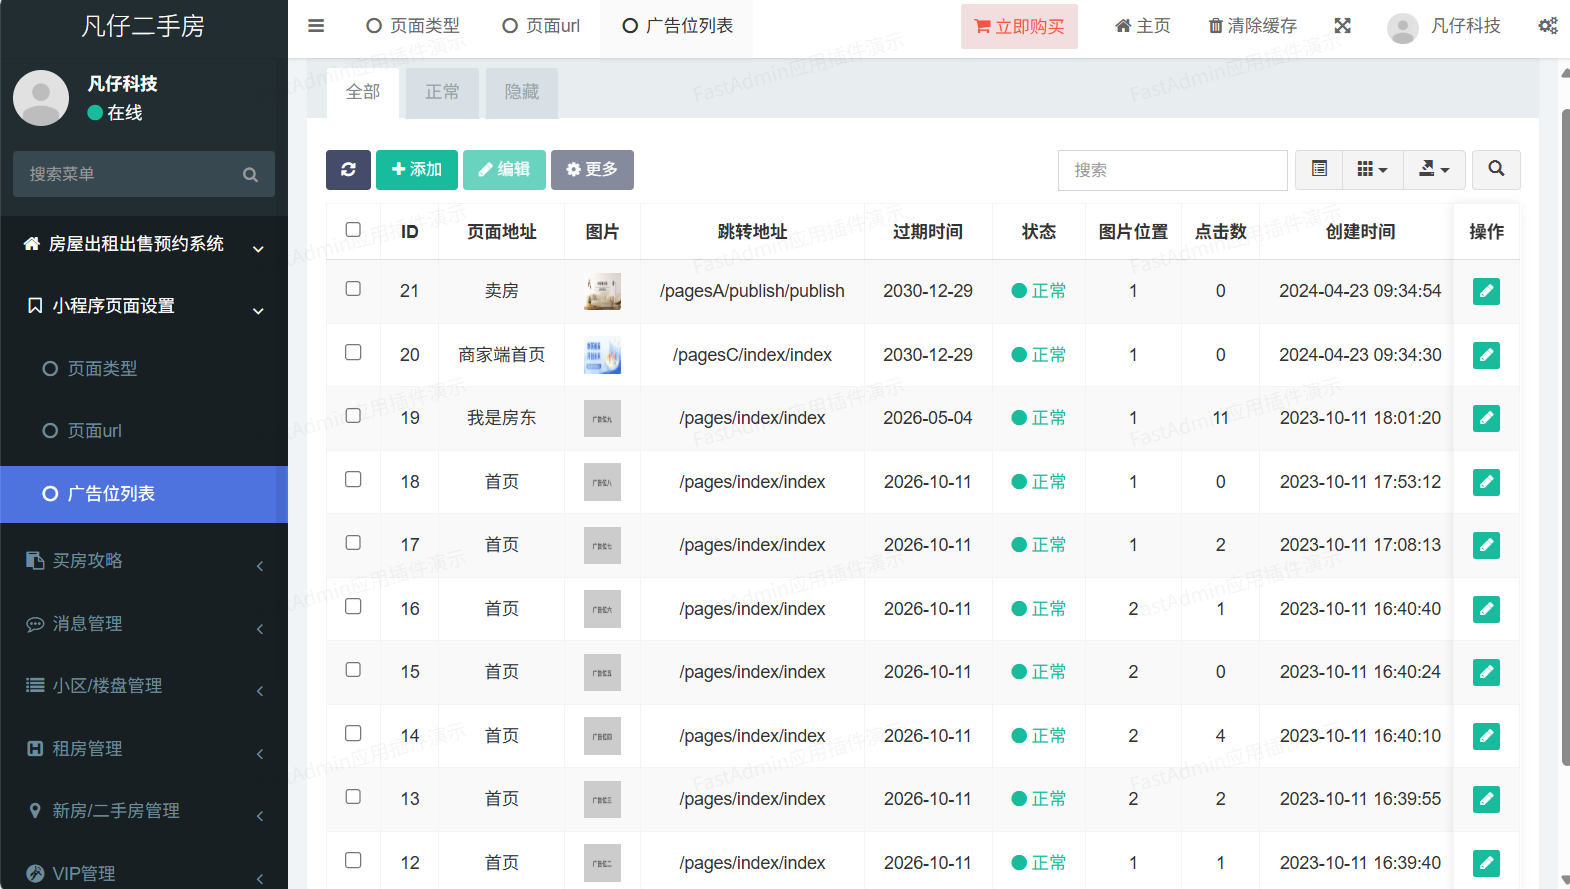Click the 立即购买 button
This screenshot has height=889, width=1570.
coord(1019,27)
